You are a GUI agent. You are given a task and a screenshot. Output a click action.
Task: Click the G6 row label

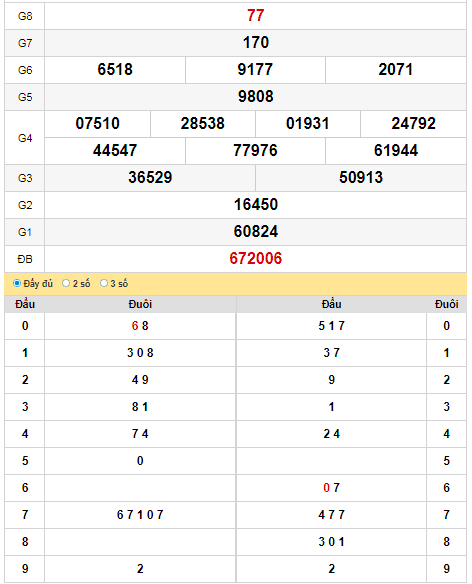(x=25, y=70)
